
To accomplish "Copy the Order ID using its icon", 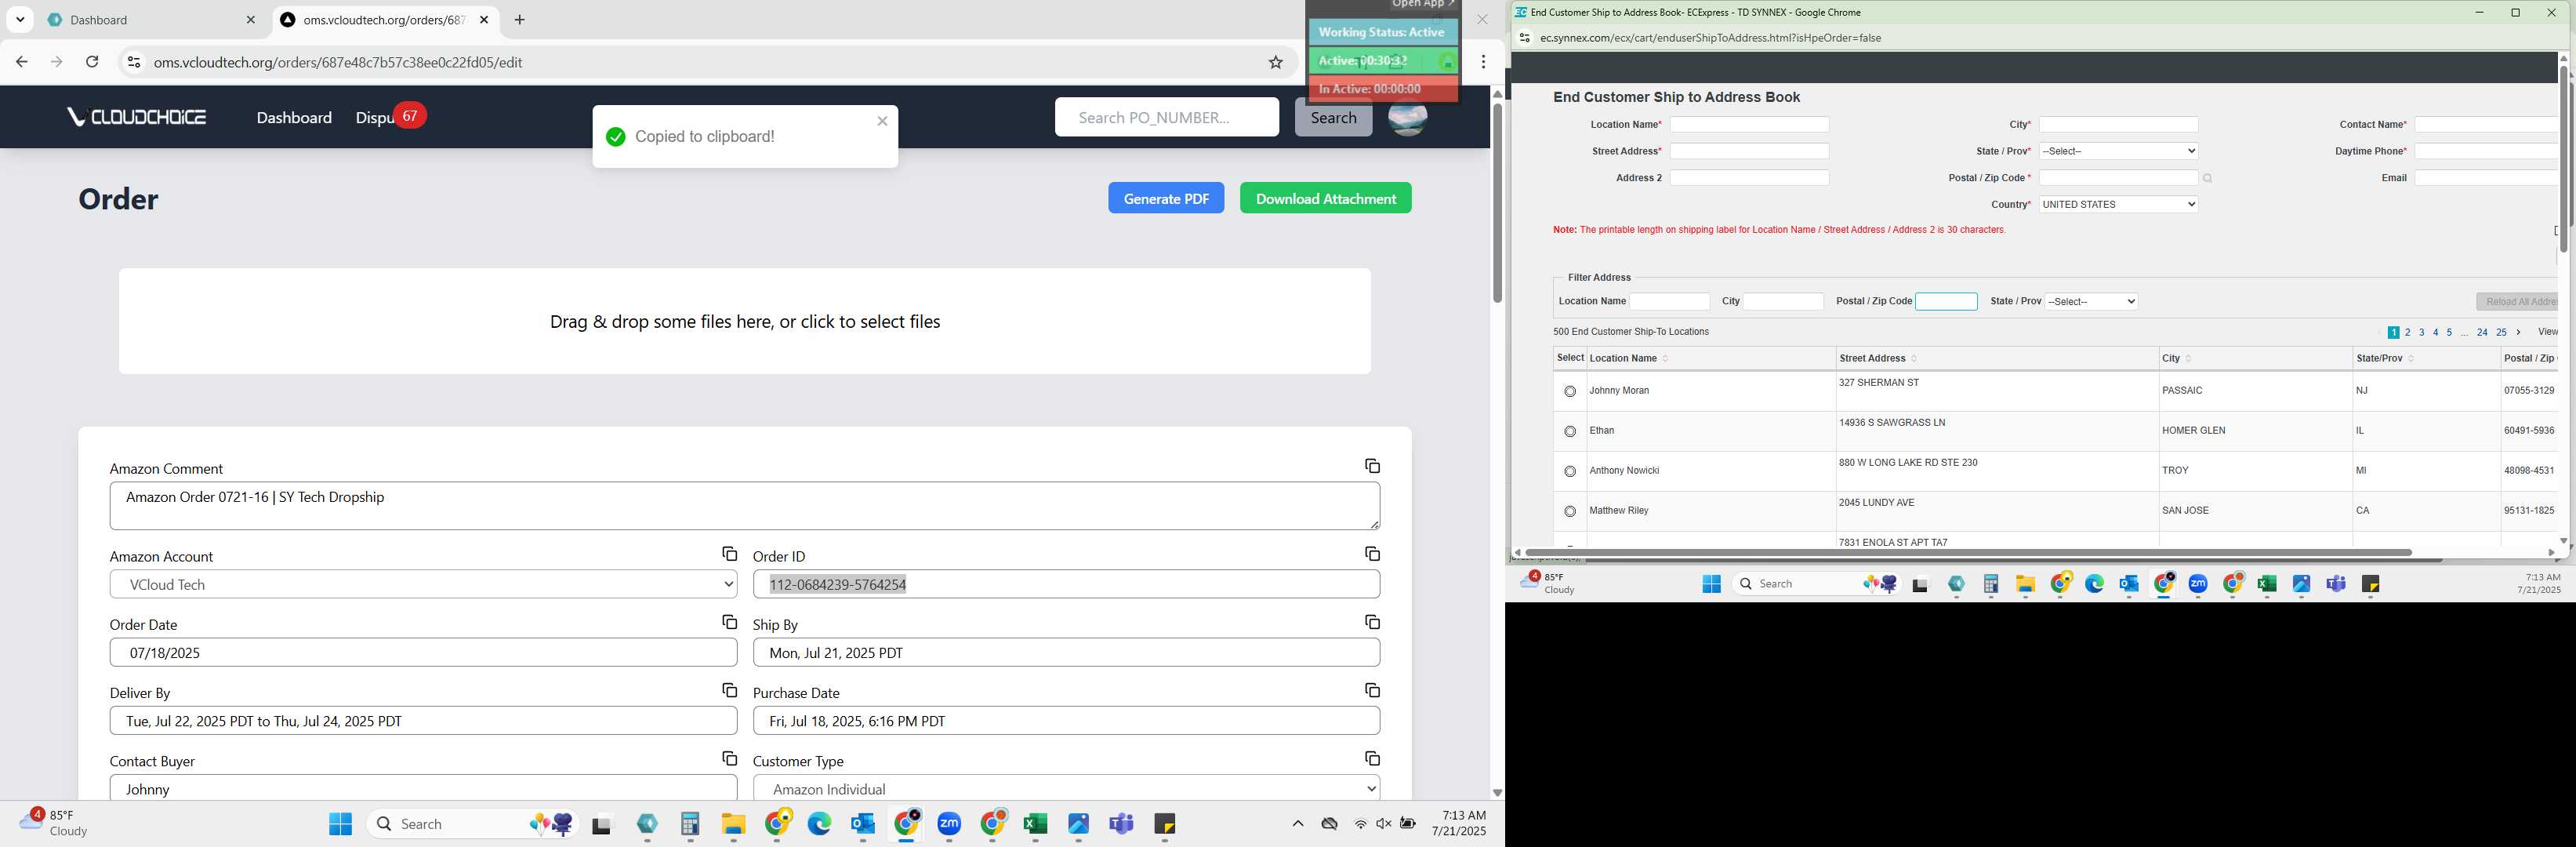I will (x=1372, y=554).
